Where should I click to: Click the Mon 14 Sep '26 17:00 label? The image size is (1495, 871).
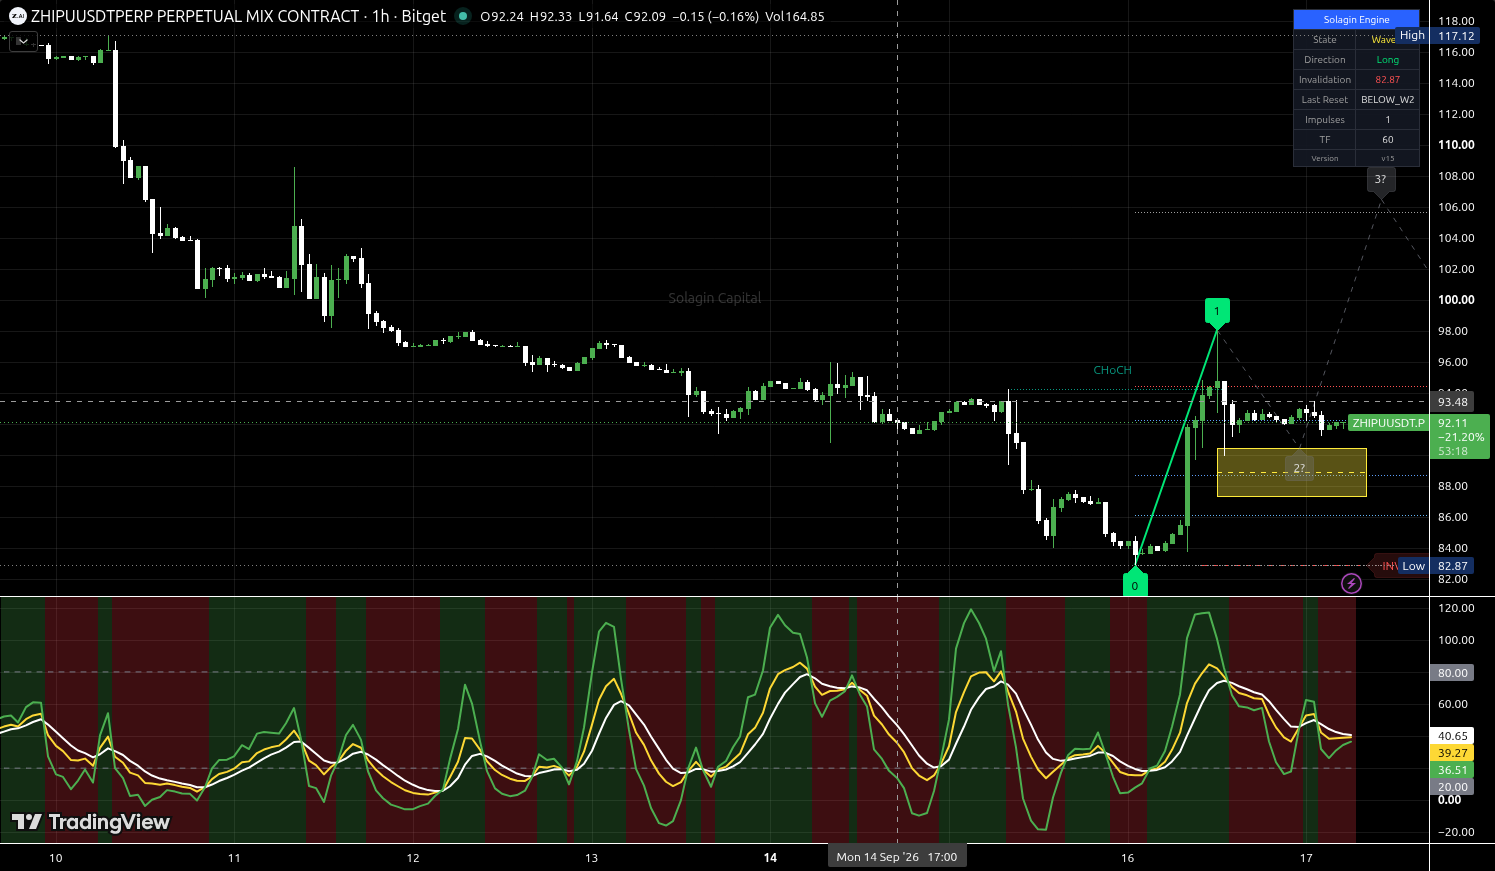(x=897, y=857)
